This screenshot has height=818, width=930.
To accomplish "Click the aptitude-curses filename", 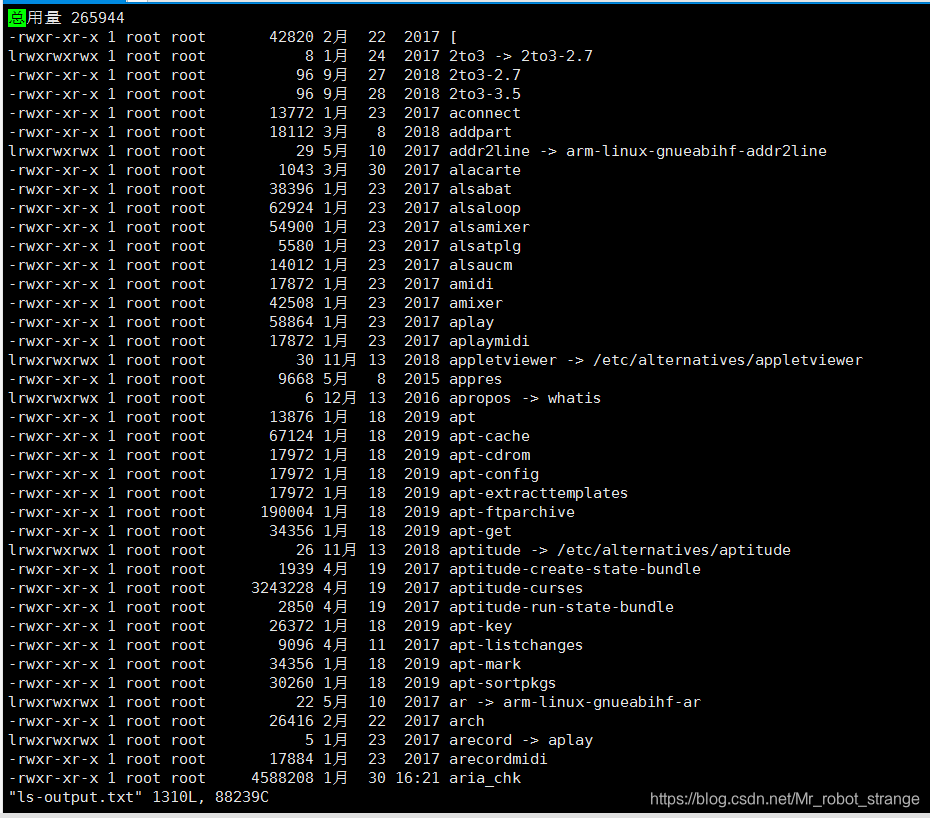I will (x=516, y=588).
